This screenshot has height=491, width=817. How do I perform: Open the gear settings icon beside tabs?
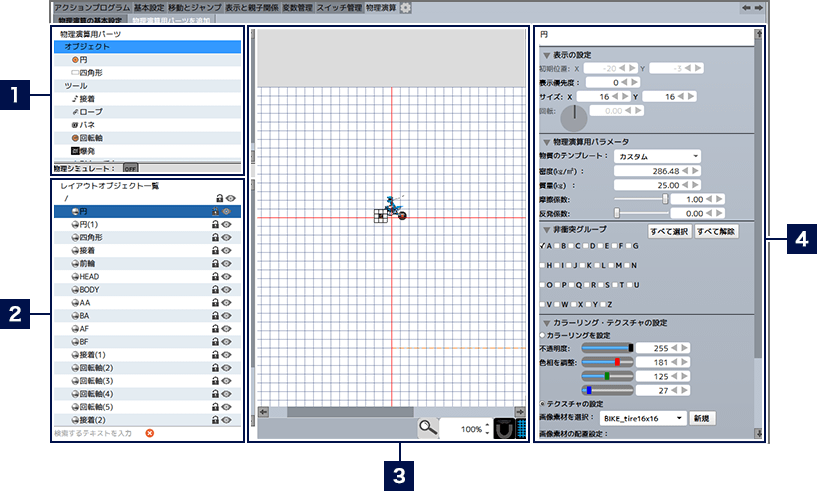coord(405,8)
